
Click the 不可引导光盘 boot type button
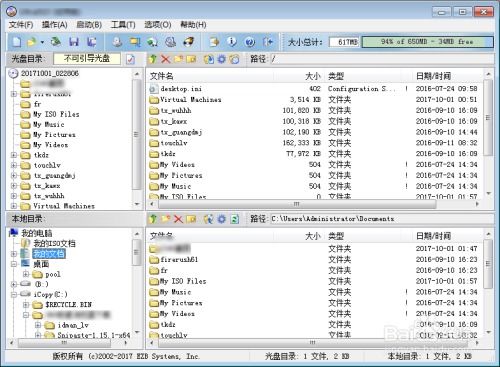[x=87, y=59]
